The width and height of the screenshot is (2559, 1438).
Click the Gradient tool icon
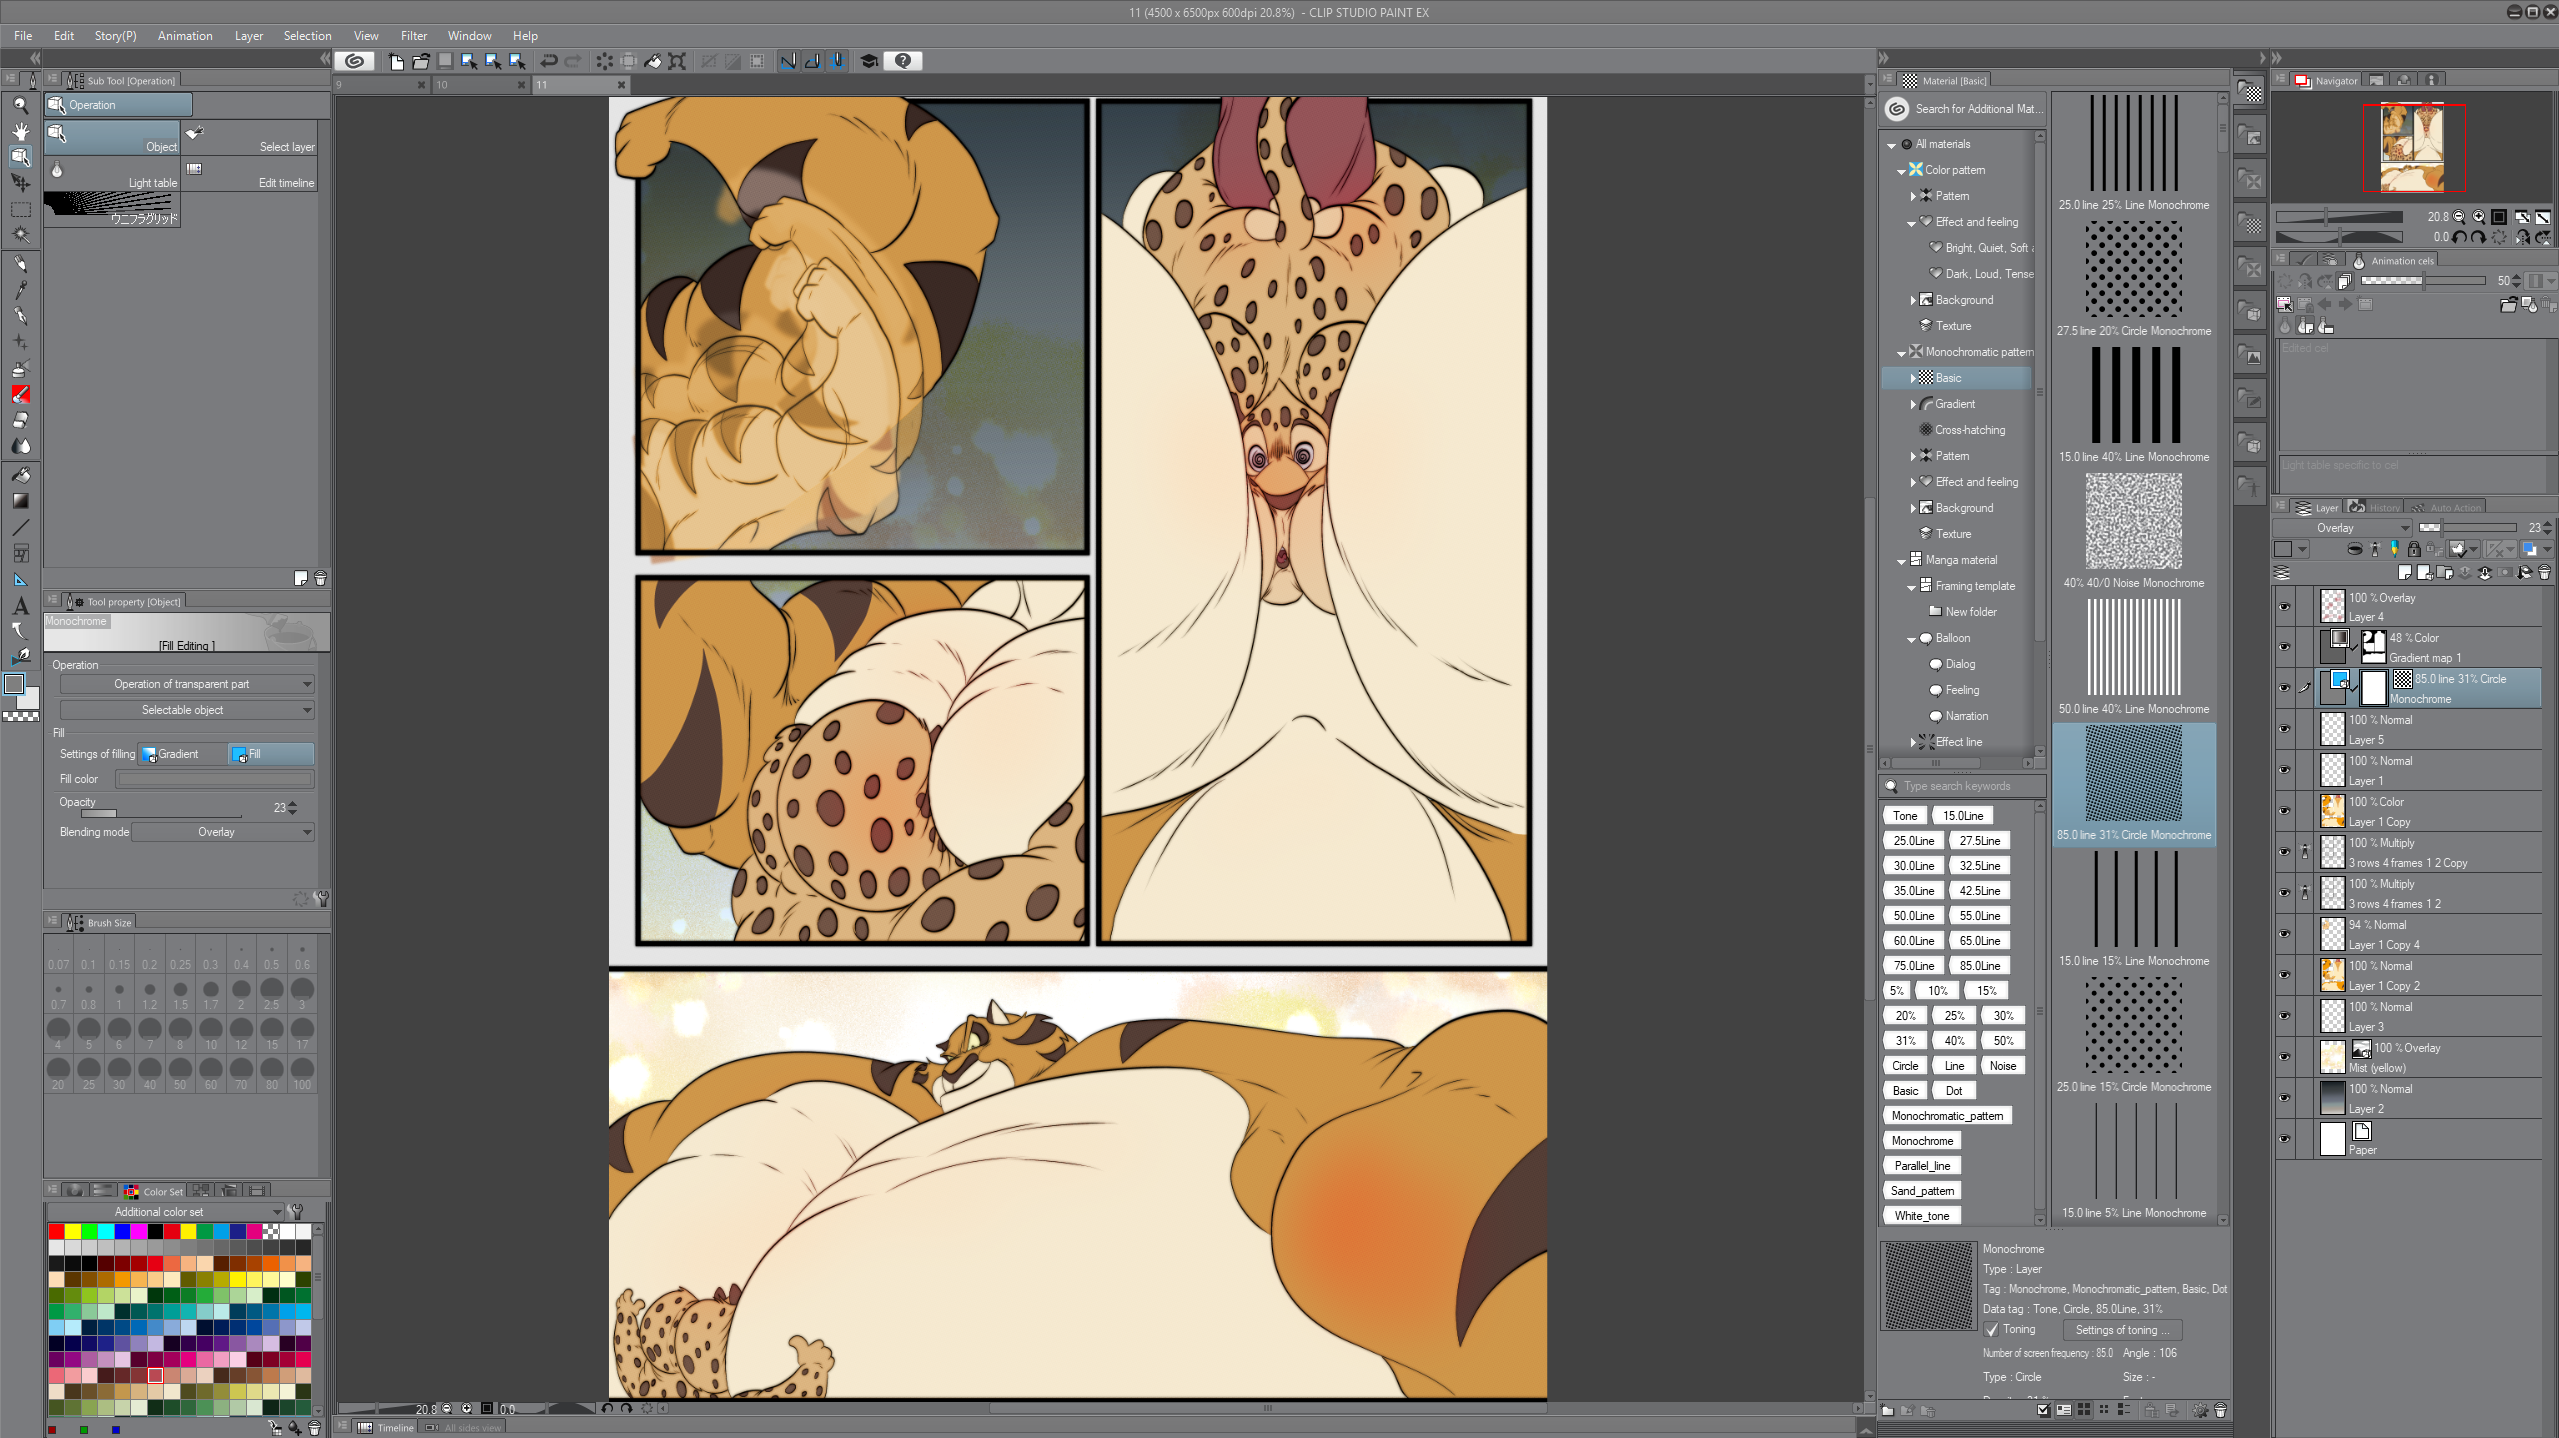coord(20,501)
